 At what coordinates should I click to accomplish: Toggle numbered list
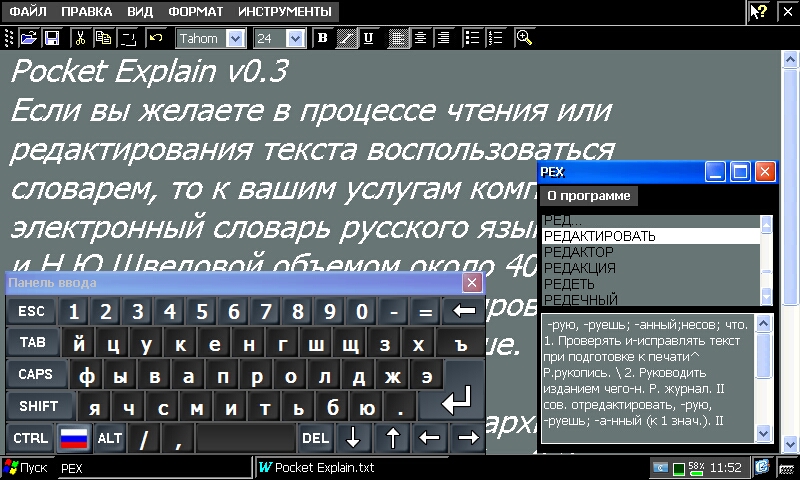click(x=495, y=38)
